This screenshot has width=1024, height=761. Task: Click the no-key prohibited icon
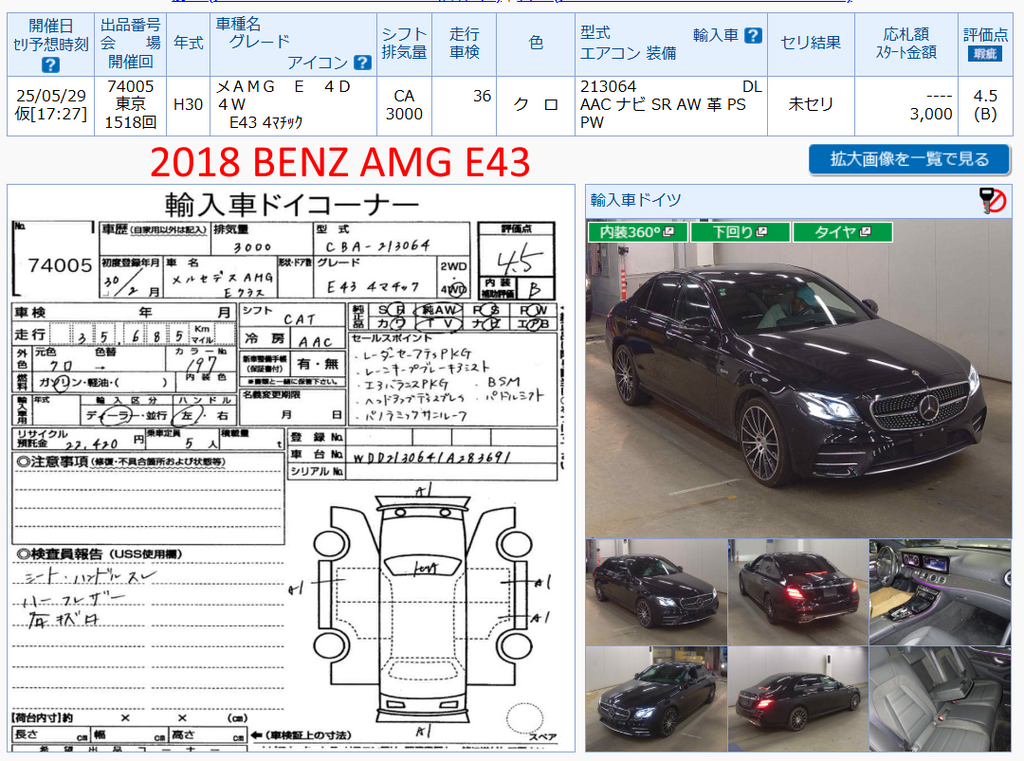pyautogui.click(x=993, y=201)
